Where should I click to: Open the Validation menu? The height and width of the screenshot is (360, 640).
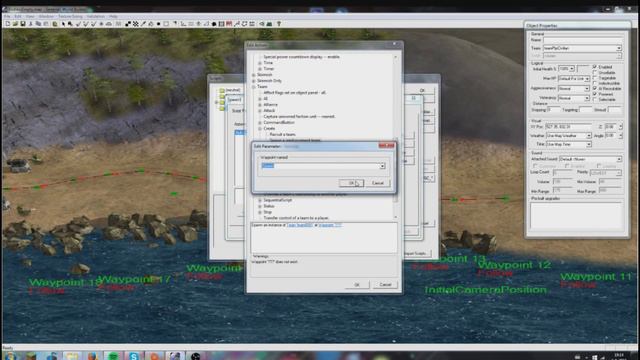(x=96, y=16)
